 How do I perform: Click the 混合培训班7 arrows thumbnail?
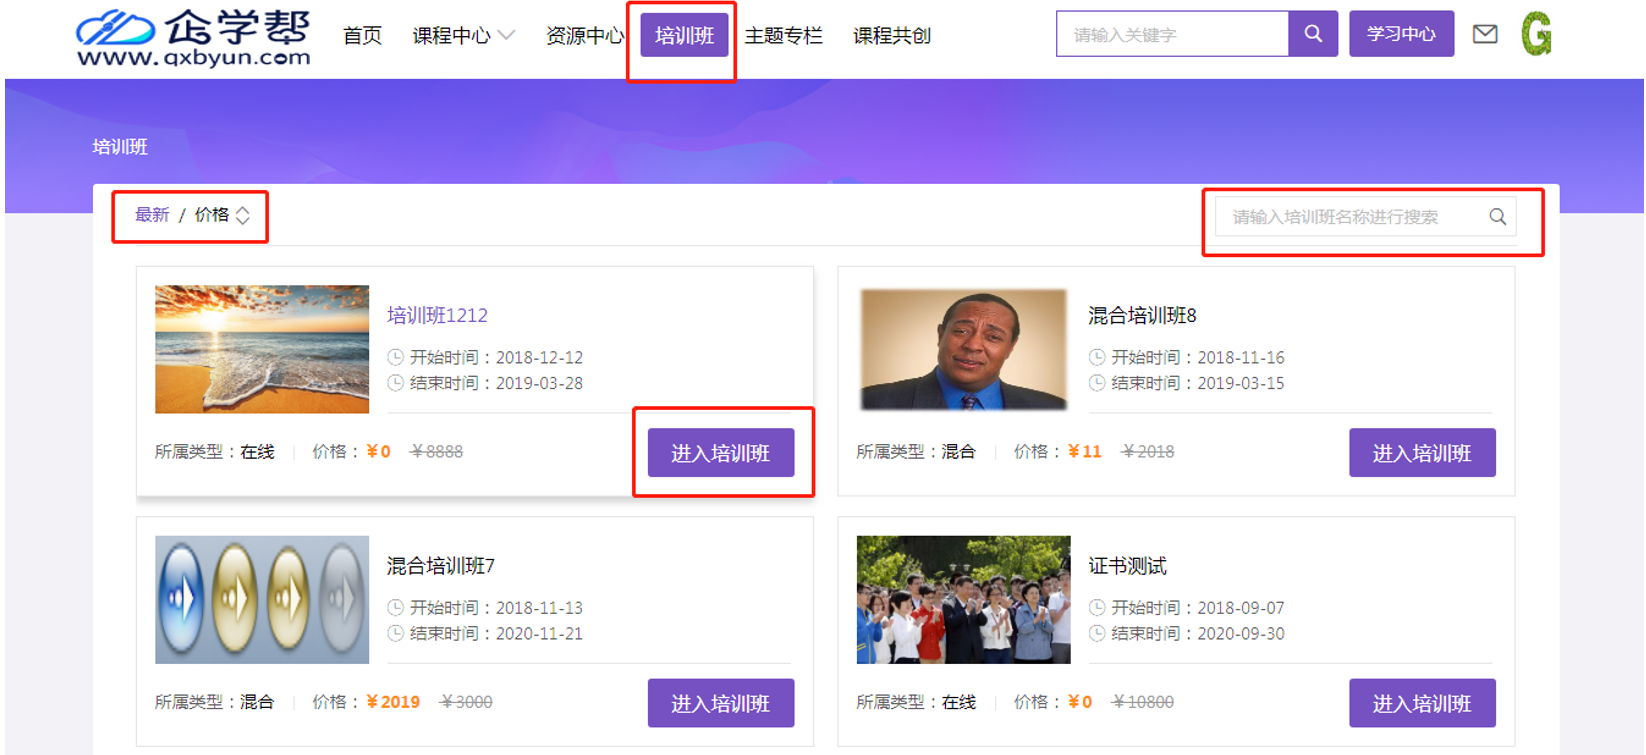pyautogui.click(x=262, y=600)
